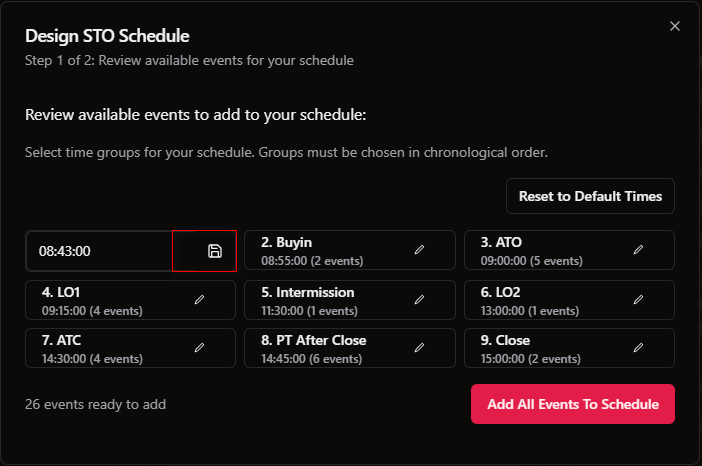The image size is (702, 466).
Task: Click Add All Events To Schedule
Action: (573, 404)
